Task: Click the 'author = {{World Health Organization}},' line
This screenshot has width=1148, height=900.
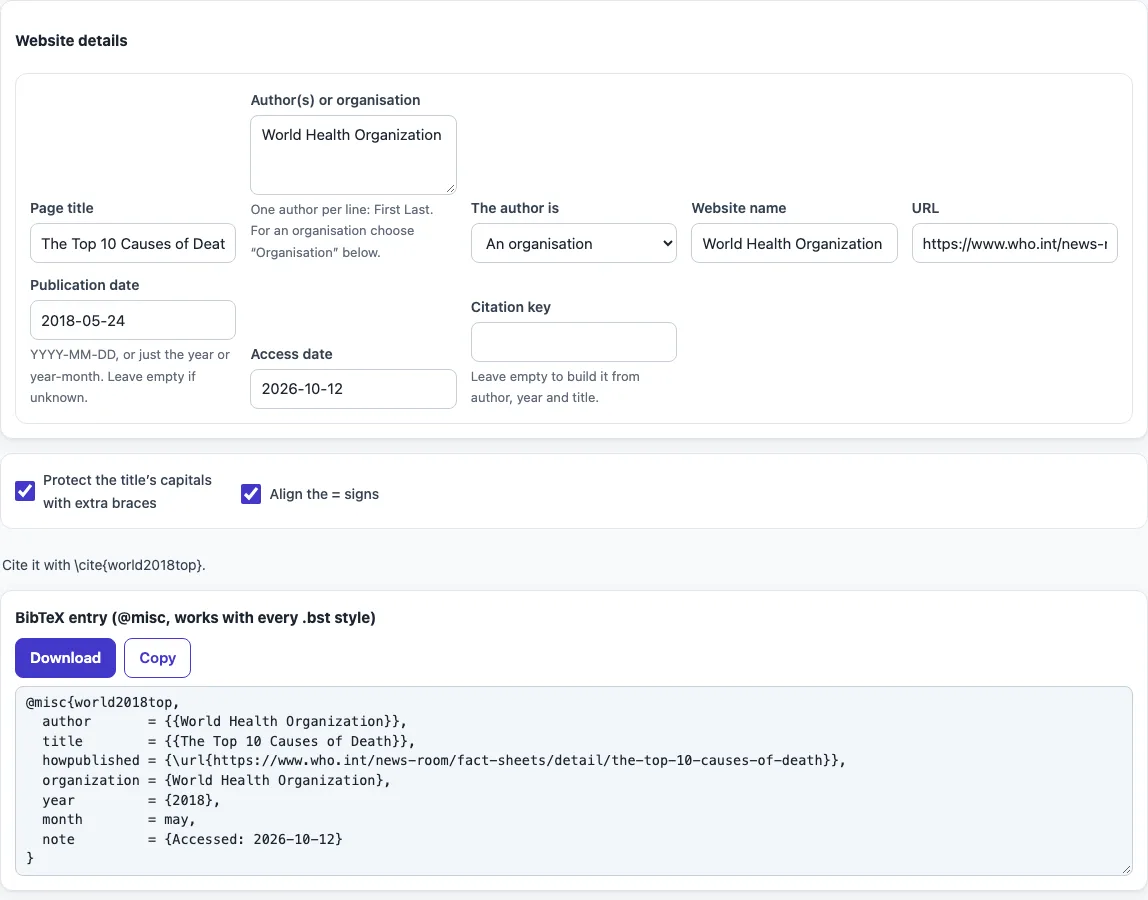Action: pos(224,722)
